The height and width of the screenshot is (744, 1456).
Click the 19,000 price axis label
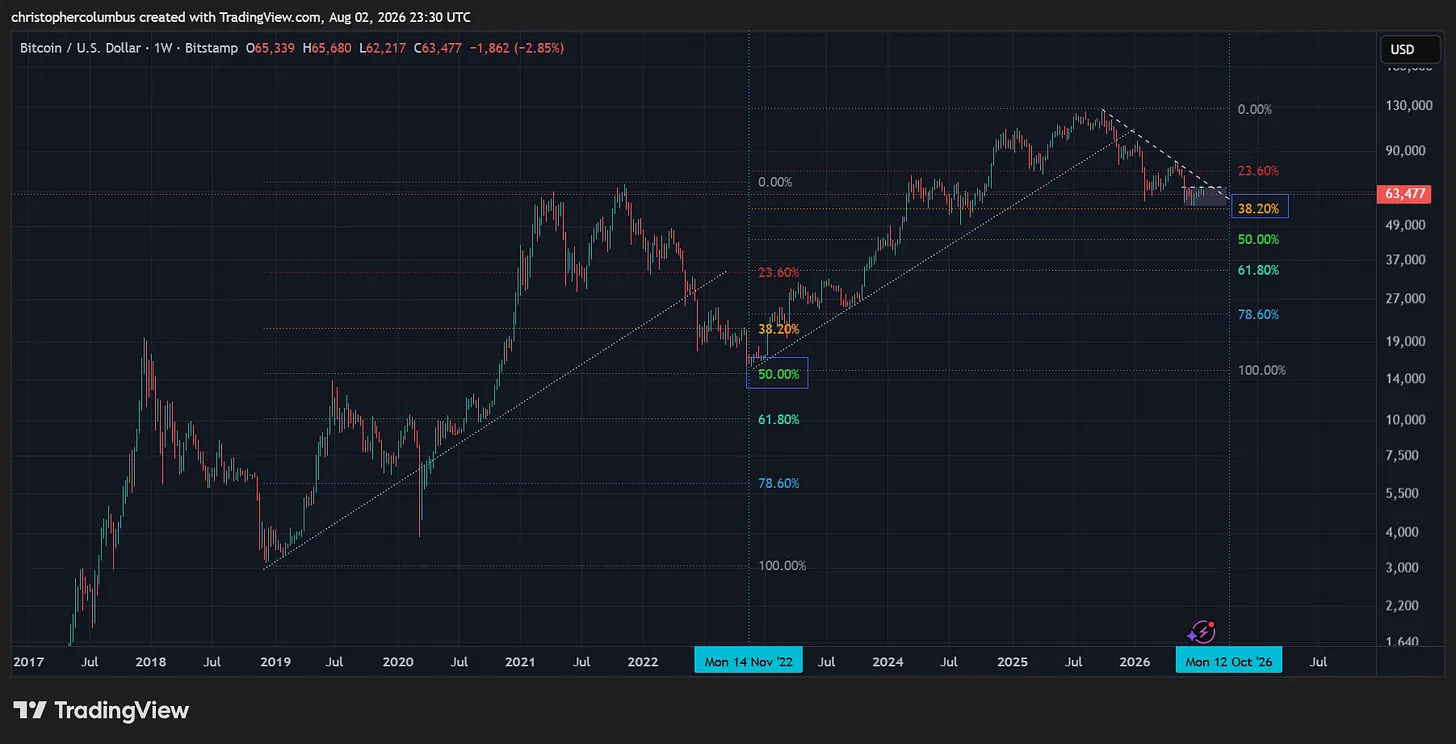(x=1405, y=342)
